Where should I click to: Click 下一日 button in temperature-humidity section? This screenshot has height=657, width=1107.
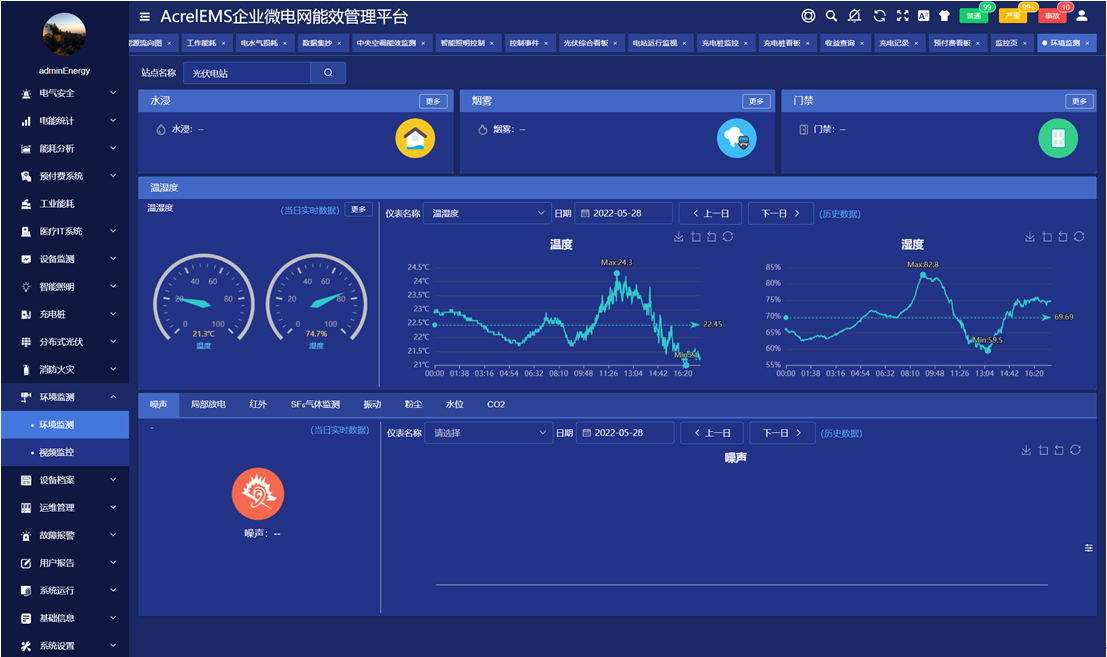781,213
